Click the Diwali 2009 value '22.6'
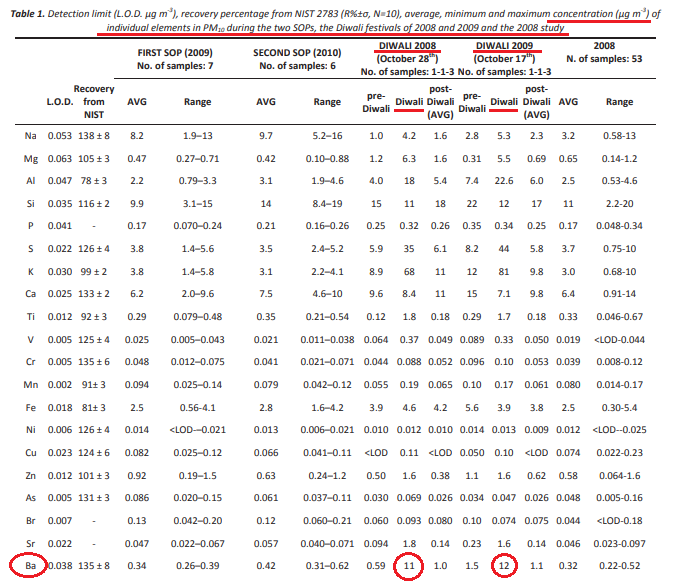 (504, 181)
